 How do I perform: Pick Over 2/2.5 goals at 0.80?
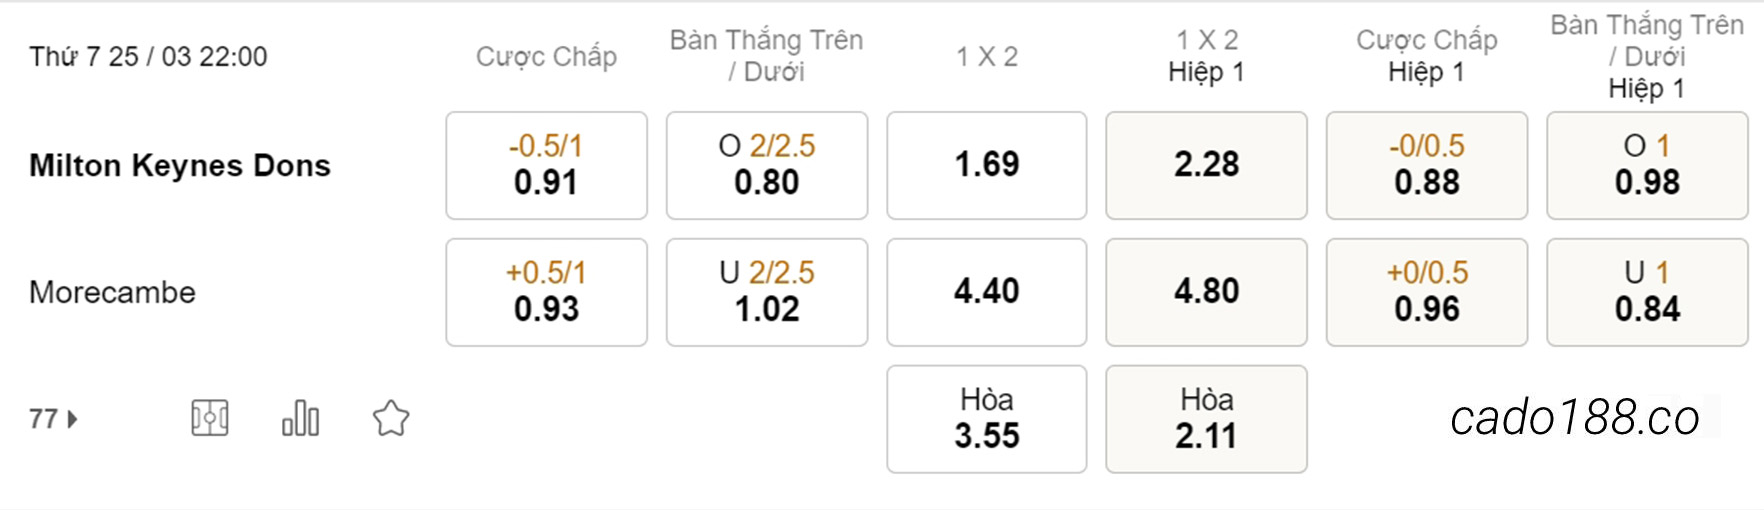click(767, 165)
